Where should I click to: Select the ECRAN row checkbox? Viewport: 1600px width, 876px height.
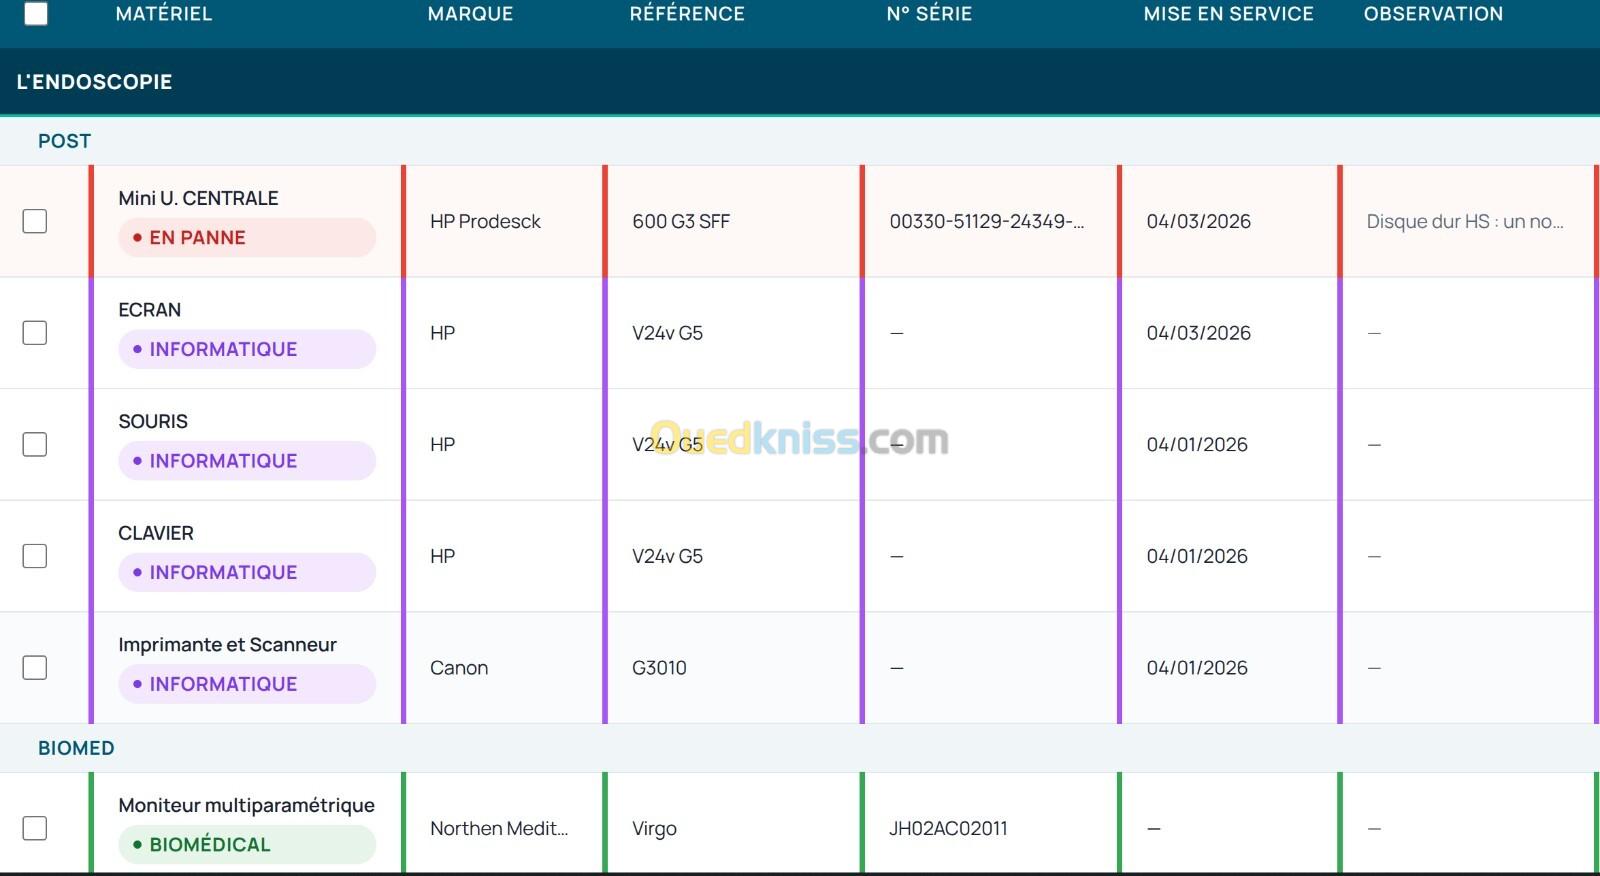35,333
